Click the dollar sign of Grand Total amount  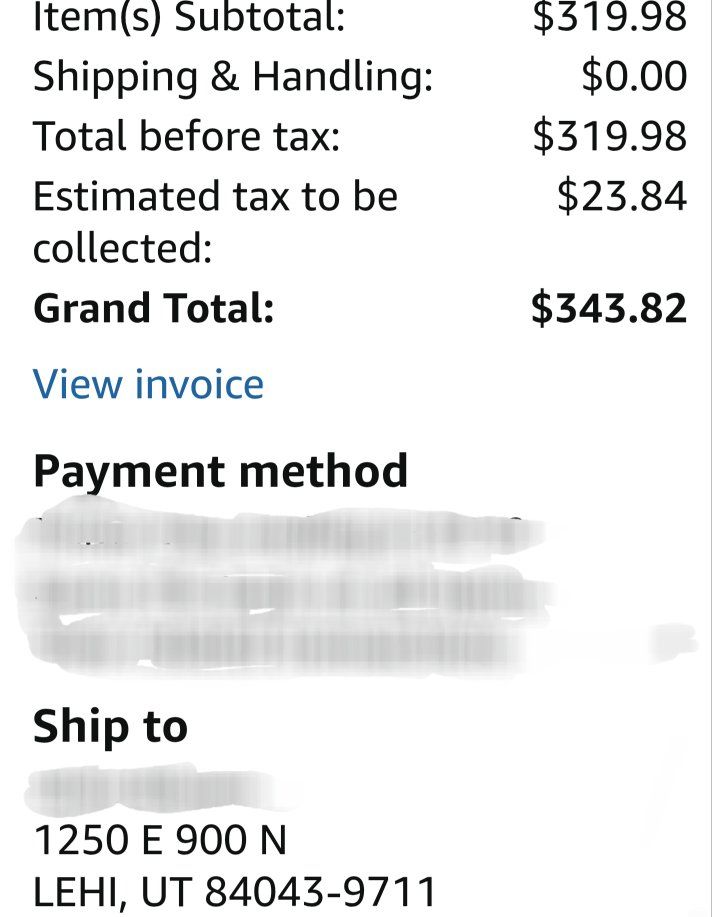tap(542, 308)
